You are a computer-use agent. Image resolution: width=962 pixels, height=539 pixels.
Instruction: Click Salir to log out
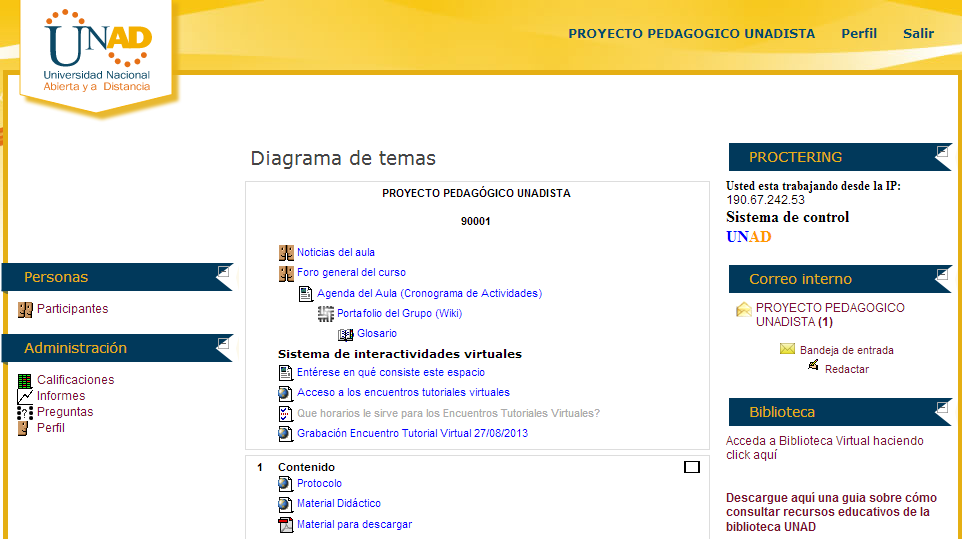pos(918,34)
